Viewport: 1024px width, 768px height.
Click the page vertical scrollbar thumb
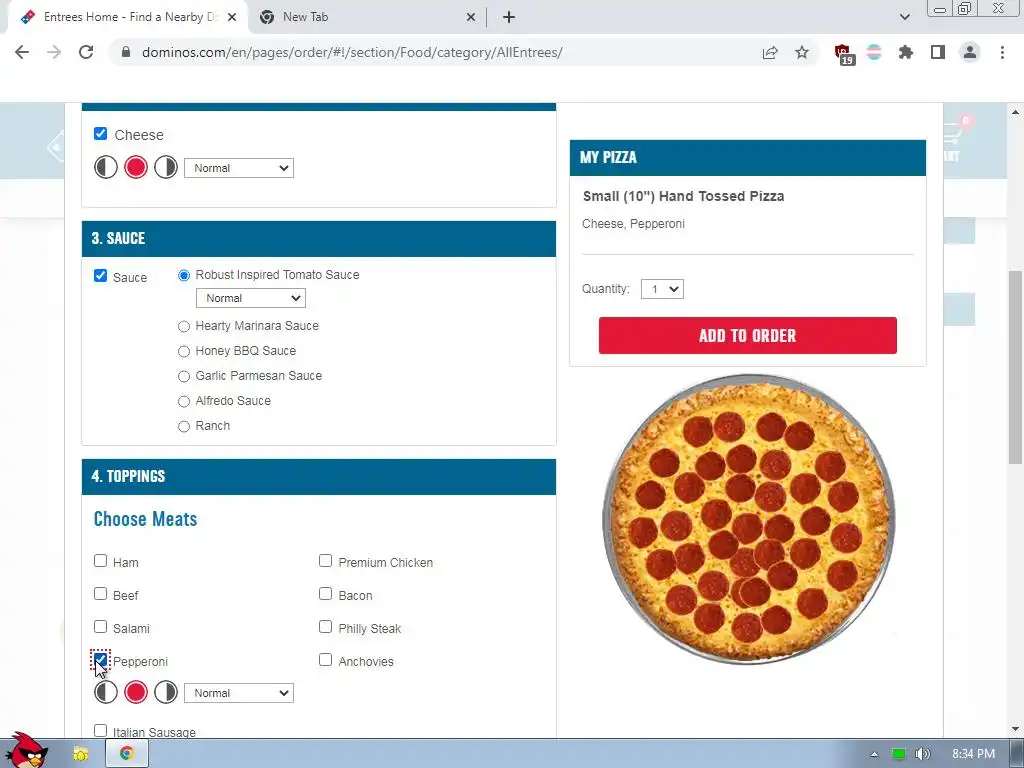[1016, 367]
